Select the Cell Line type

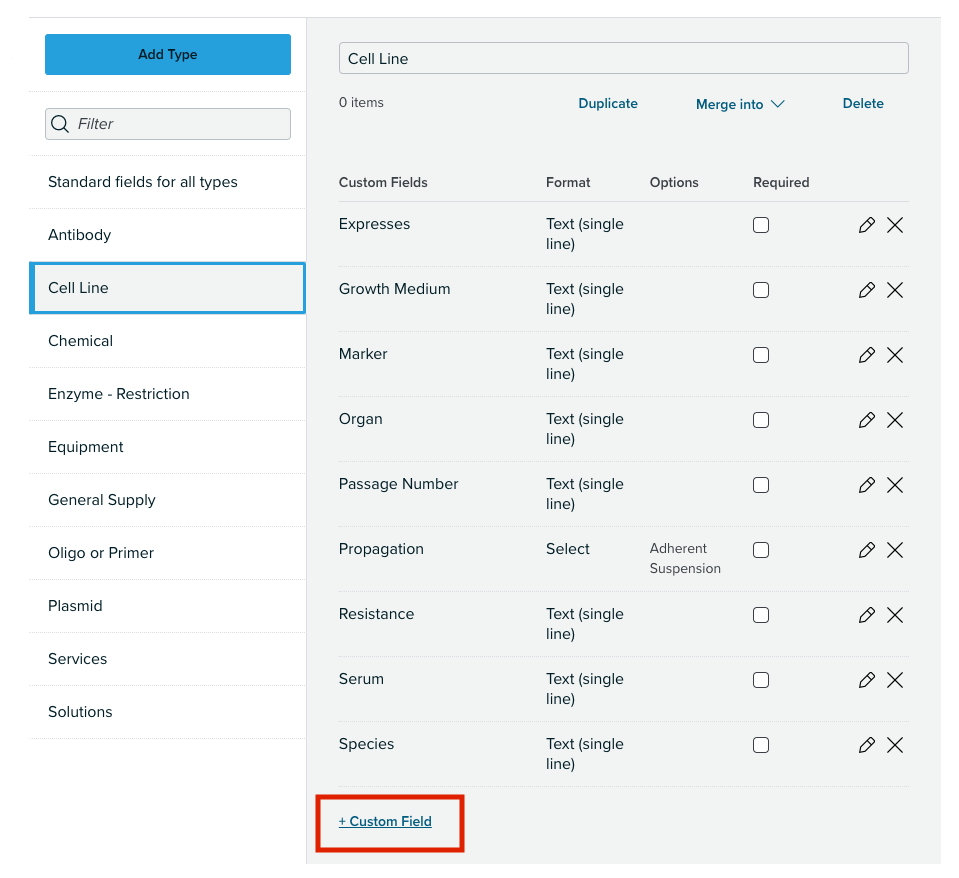pos(168,288)
